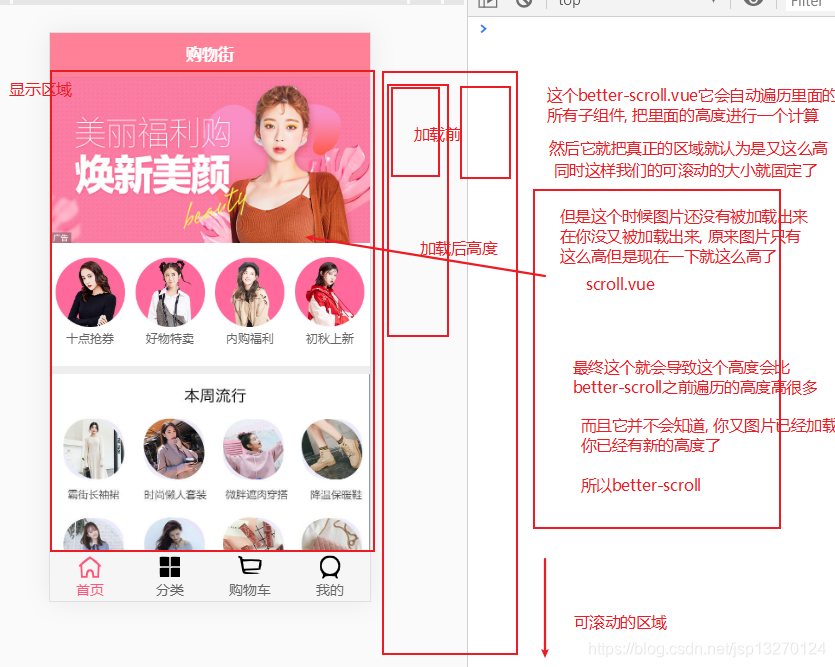Click the 好物特卖 text label

170,339
